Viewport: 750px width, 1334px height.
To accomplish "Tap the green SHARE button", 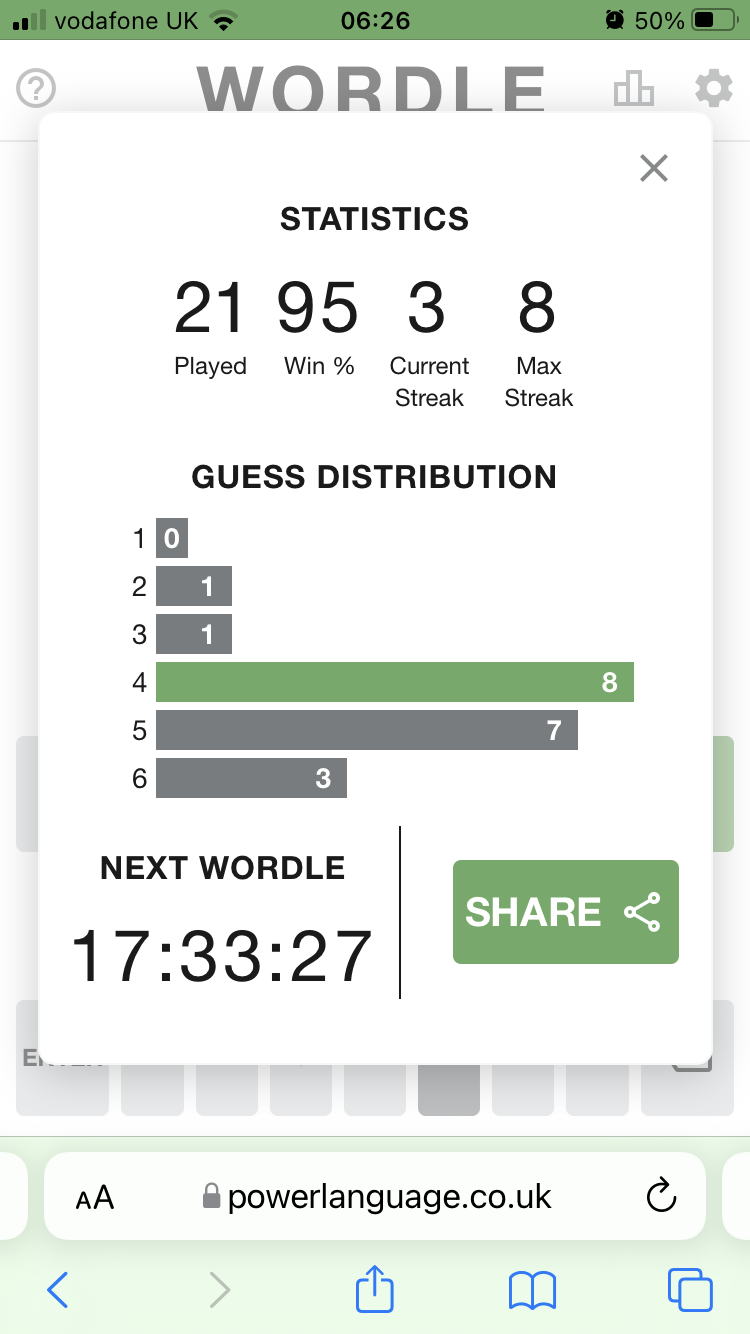I will point(566,912).
